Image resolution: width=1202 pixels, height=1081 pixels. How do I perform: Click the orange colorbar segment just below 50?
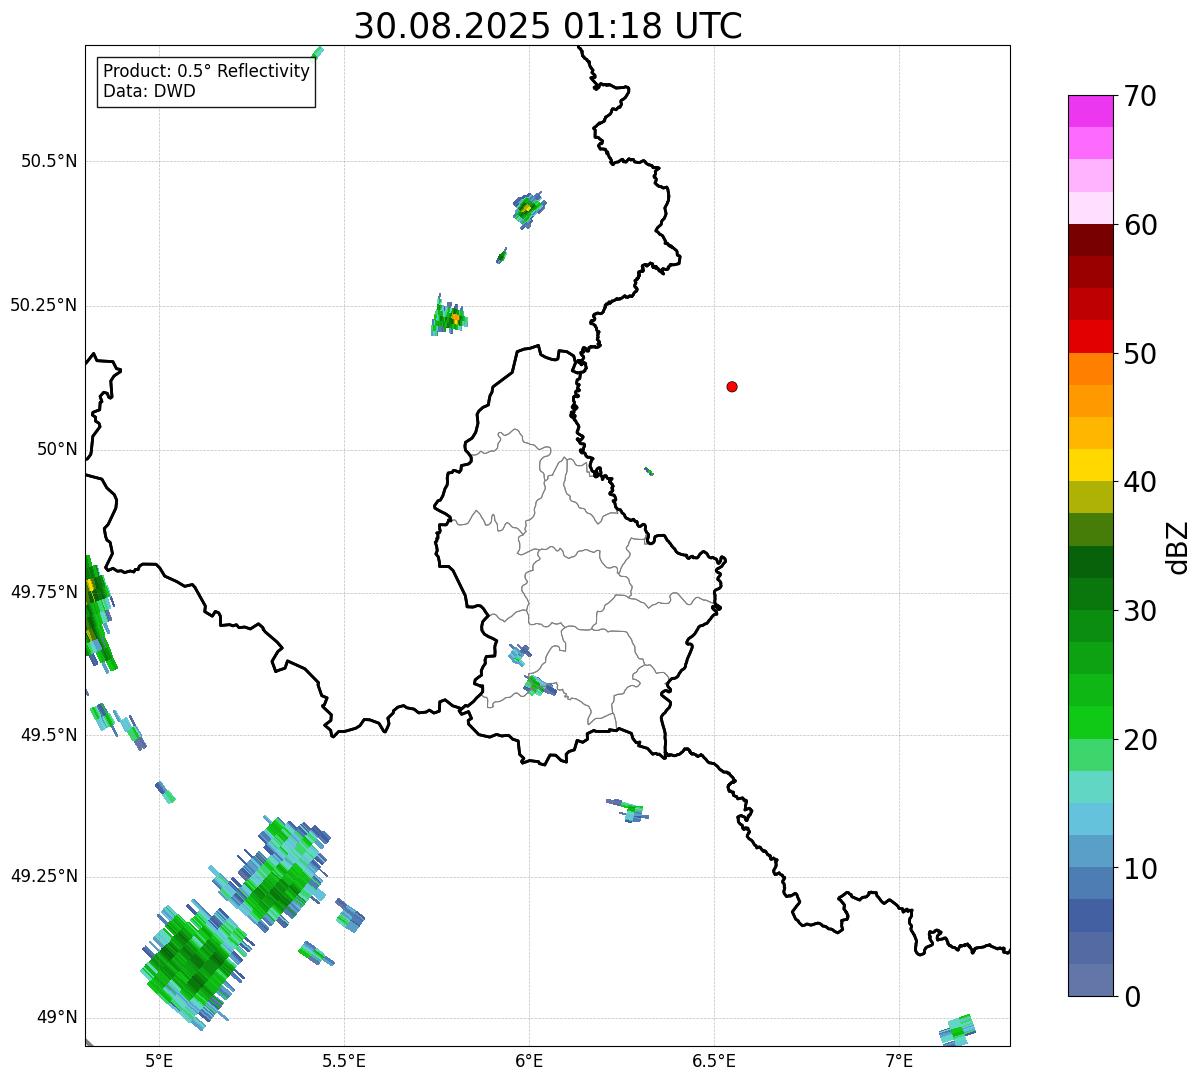point(1090,369)
